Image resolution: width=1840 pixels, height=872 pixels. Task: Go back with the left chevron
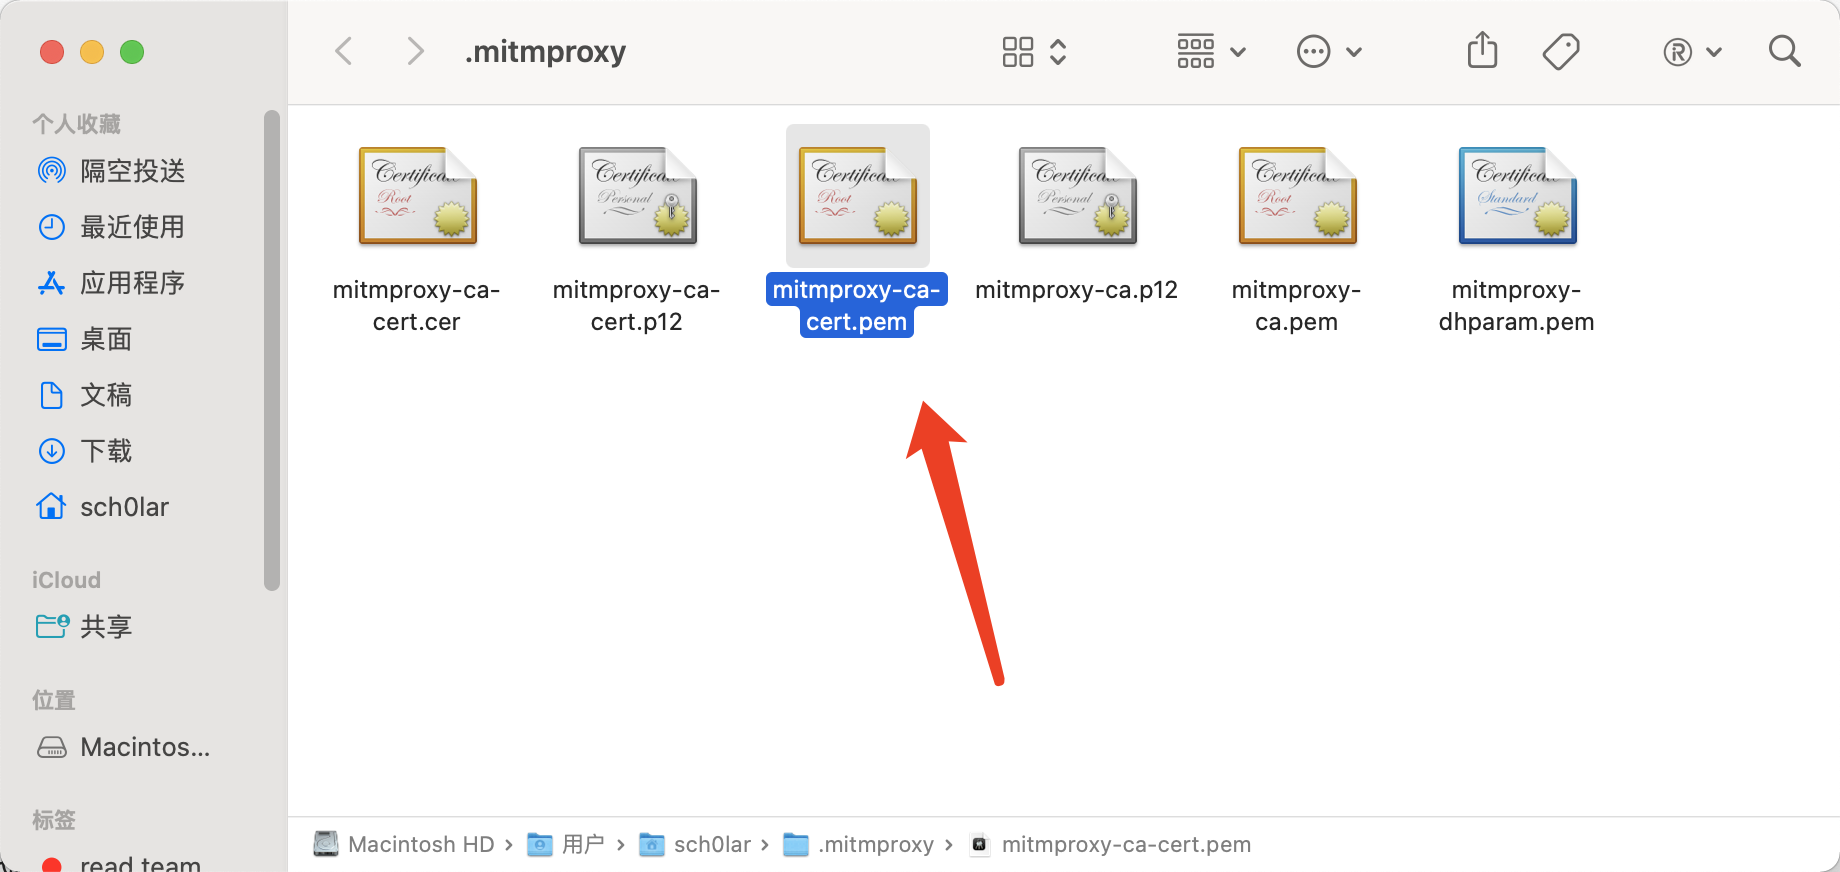click(344, 51)
